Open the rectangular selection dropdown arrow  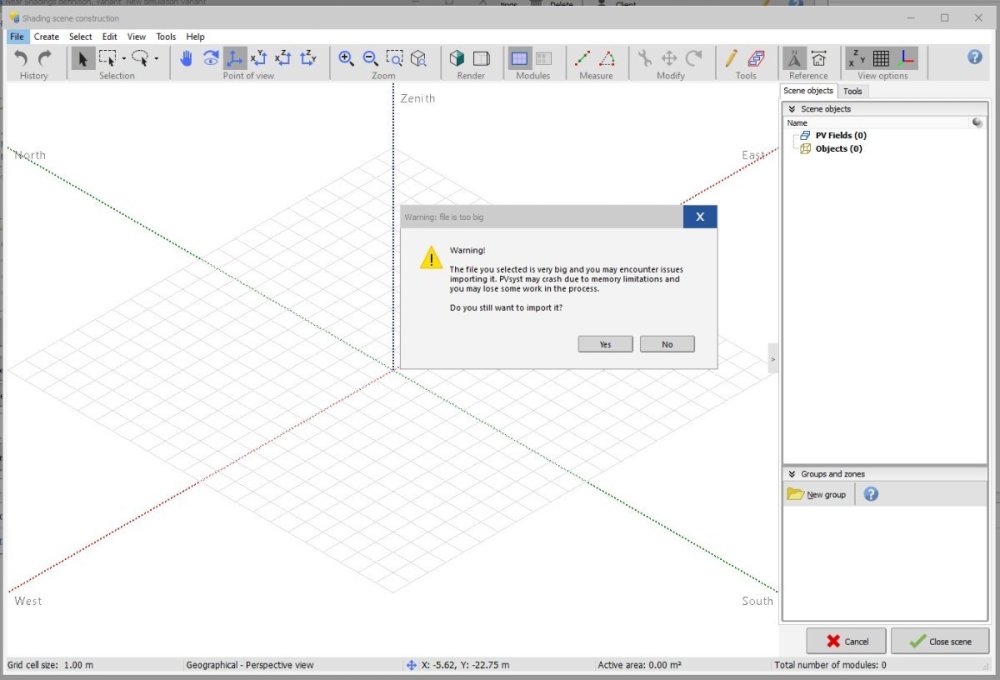tap(126, 58)
